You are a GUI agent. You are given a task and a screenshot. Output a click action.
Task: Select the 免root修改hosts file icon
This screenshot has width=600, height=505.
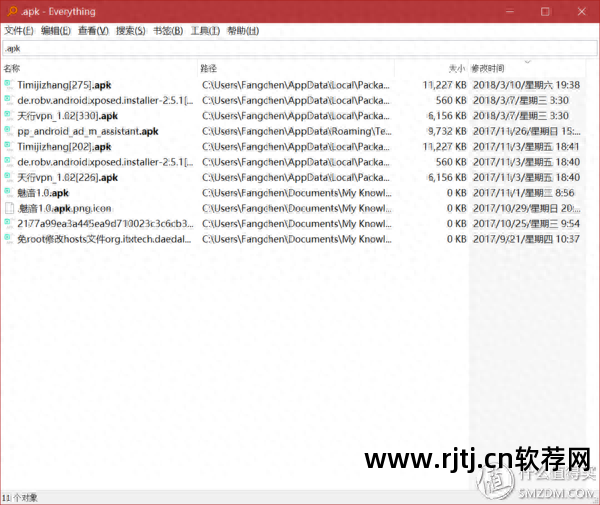tap(8, 239)
